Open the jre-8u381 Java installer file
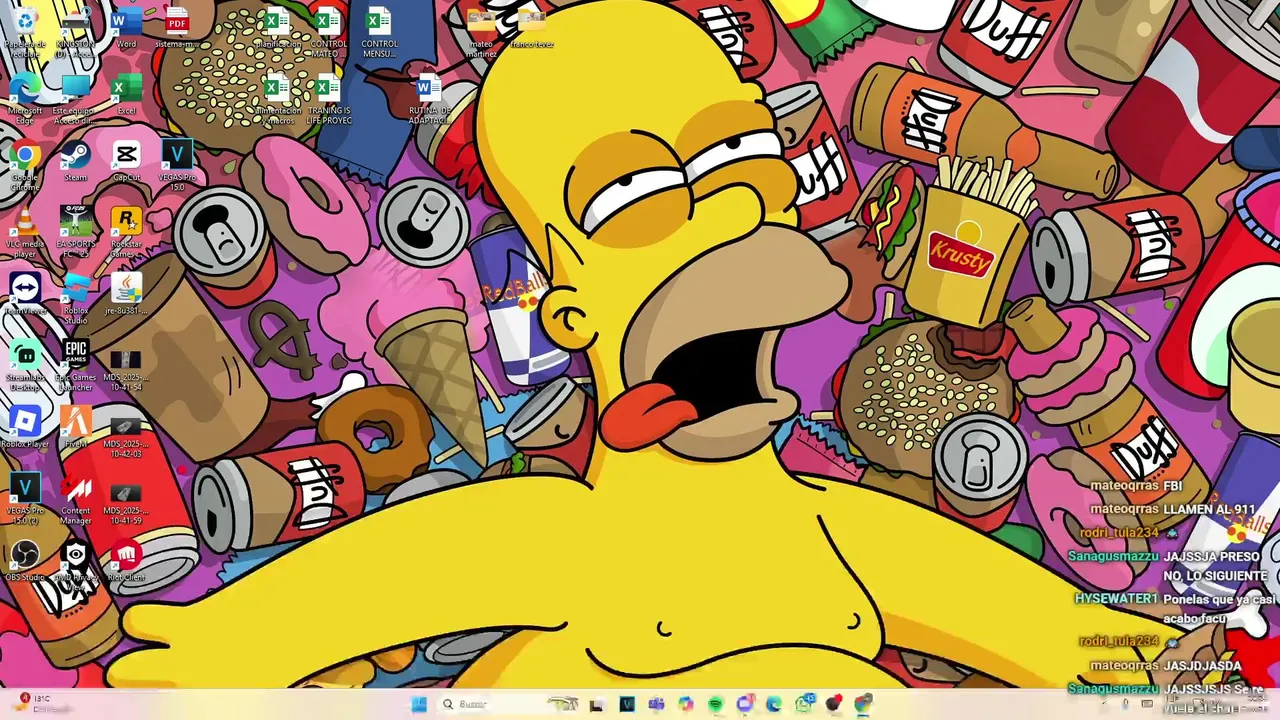The image size is (1280, 720). pos(126,294)
